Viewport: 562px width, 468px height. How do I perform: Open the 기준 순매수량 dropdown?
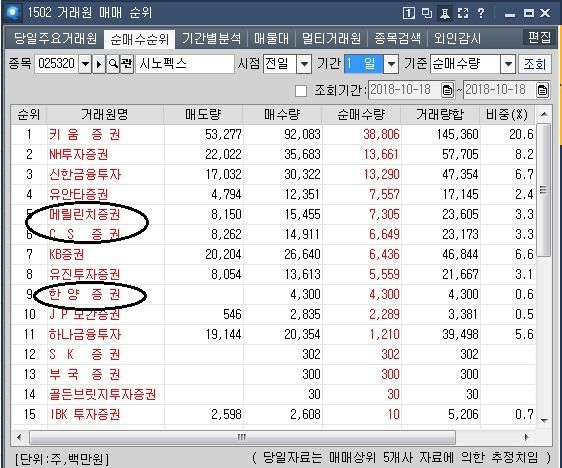click(508, 64)
